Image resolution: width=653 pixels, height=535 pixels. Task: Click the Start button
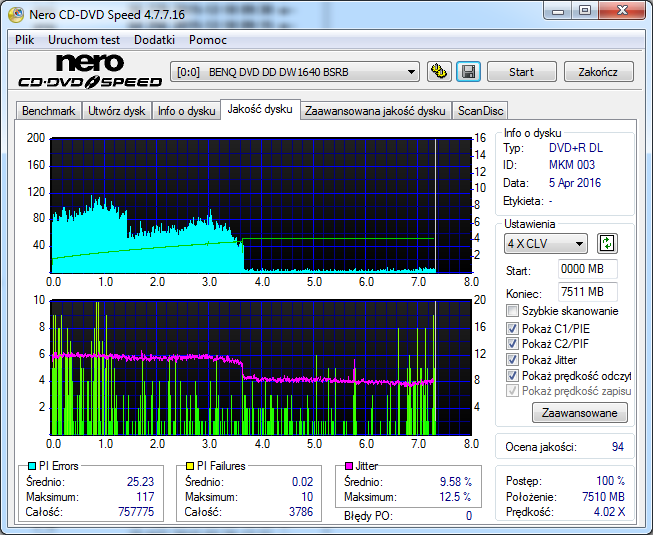(521, 72)
